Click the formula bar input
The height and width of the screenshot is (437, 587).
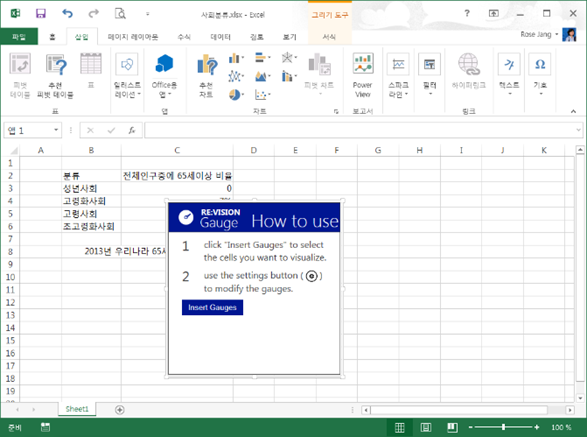point(359,130)
